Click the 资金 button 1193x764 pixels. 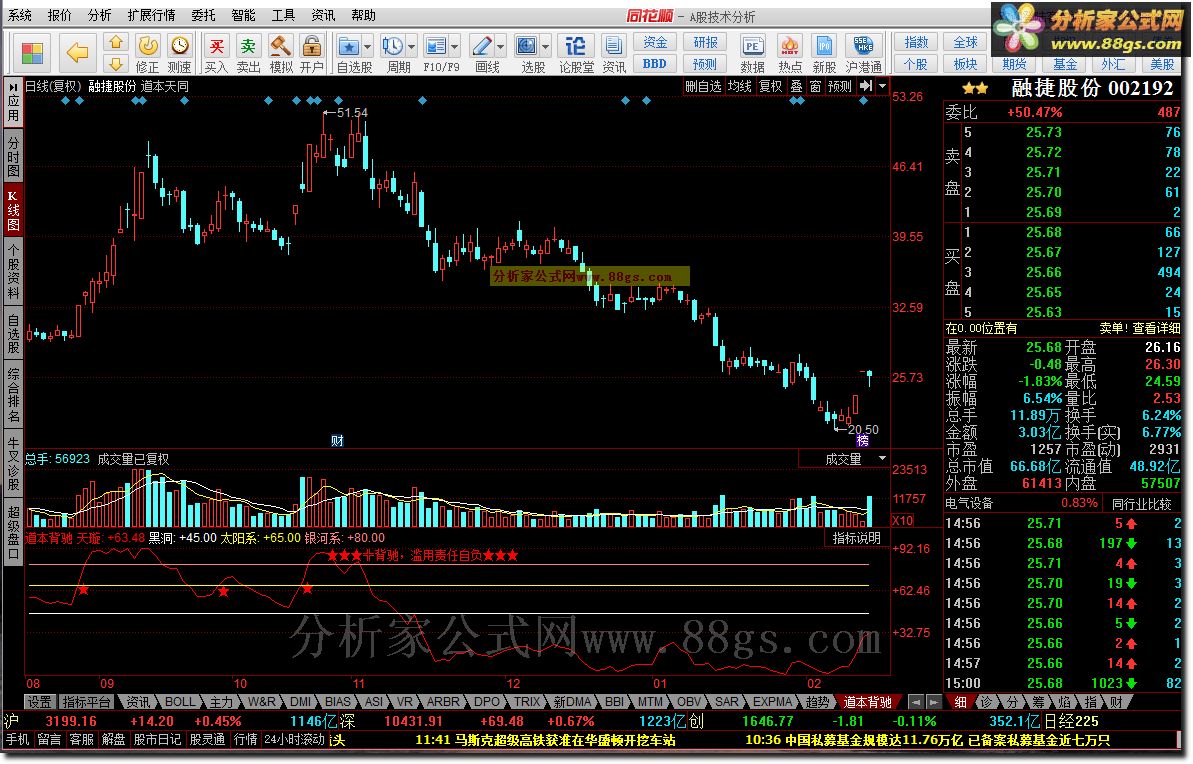[x=655, y=43]
